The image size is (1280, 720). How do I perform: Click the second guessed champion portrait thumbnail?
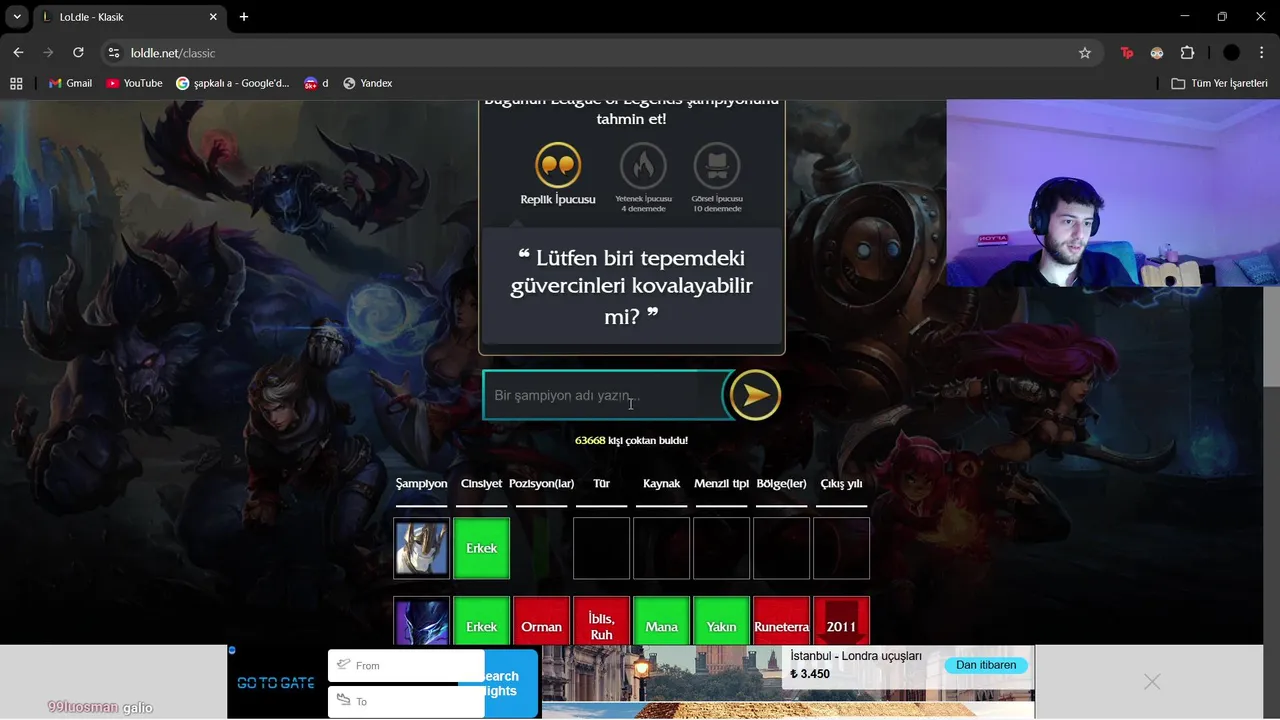pos(422,621)
